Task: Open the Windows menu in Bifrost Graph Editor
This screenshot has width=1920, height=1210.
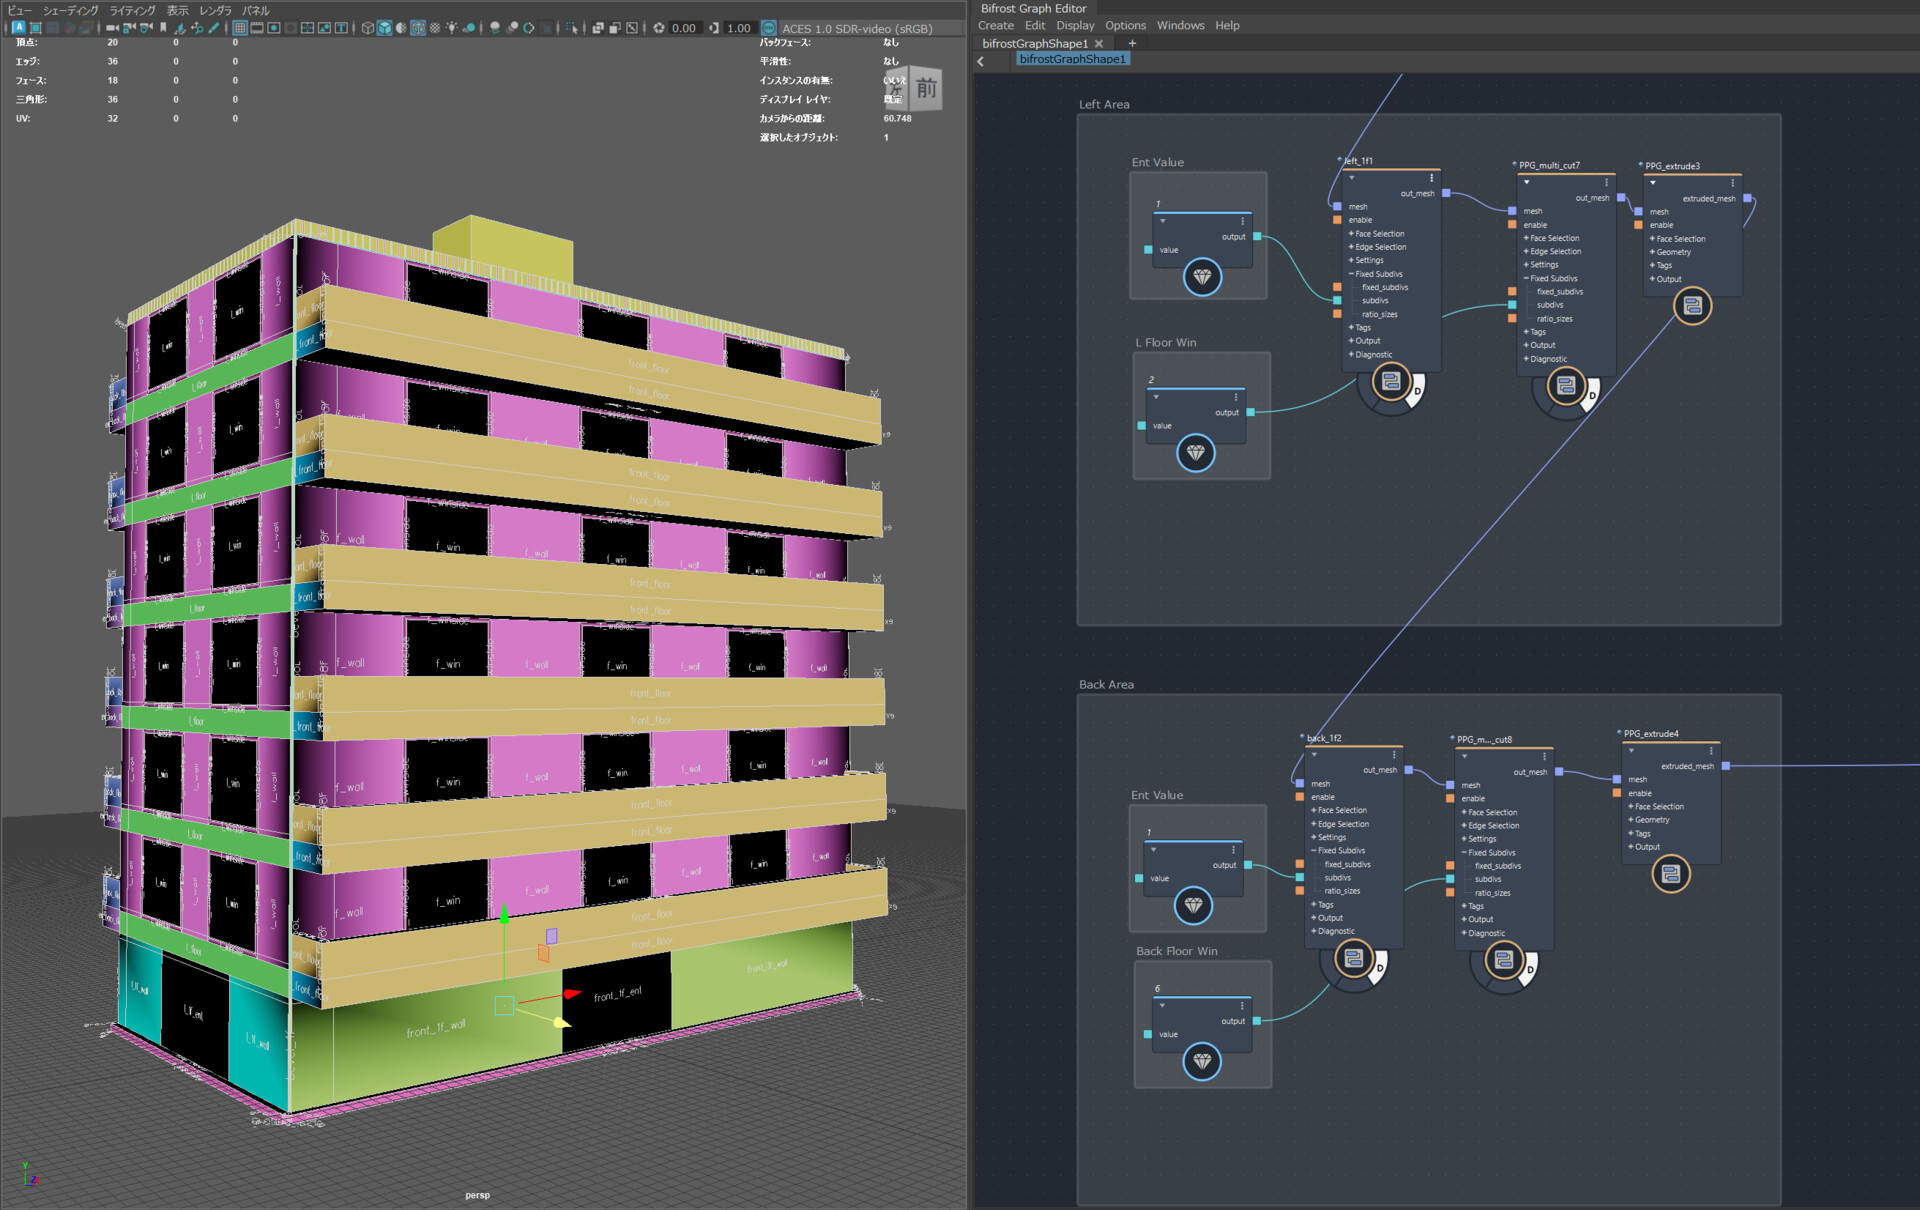Action: pos(1181,25)
